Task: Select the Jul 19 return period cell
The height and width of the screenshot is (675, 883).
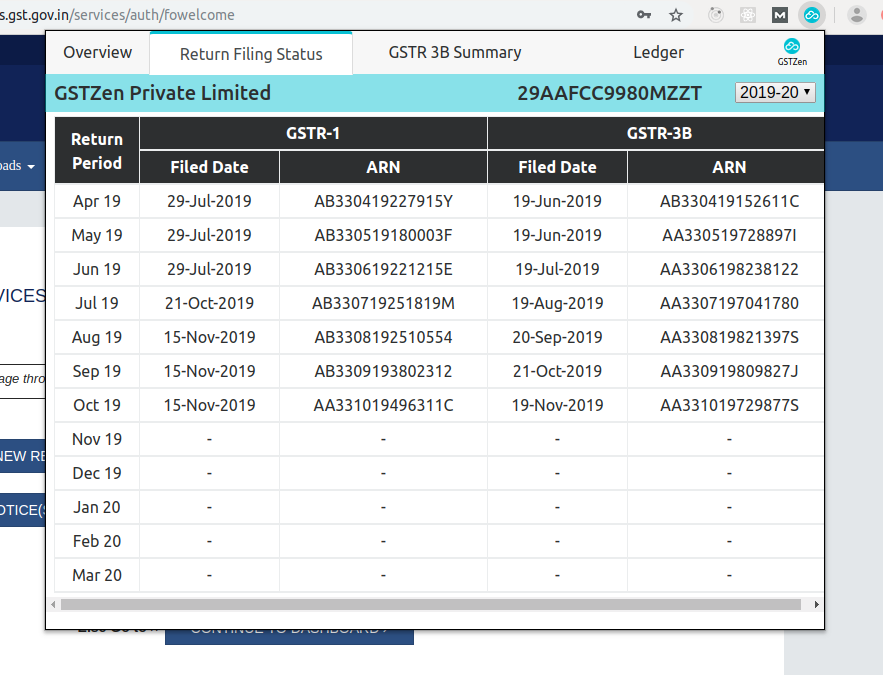Action: click(97, 303)
